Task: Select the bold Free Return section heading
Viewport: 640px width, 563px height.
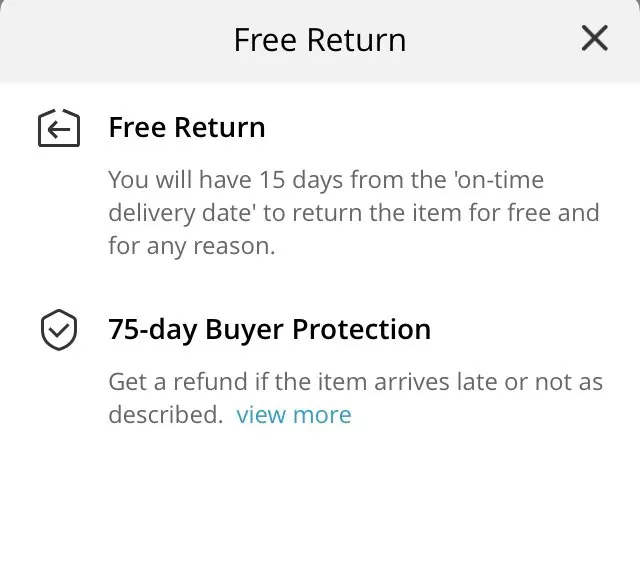Action: coord(187,128)
